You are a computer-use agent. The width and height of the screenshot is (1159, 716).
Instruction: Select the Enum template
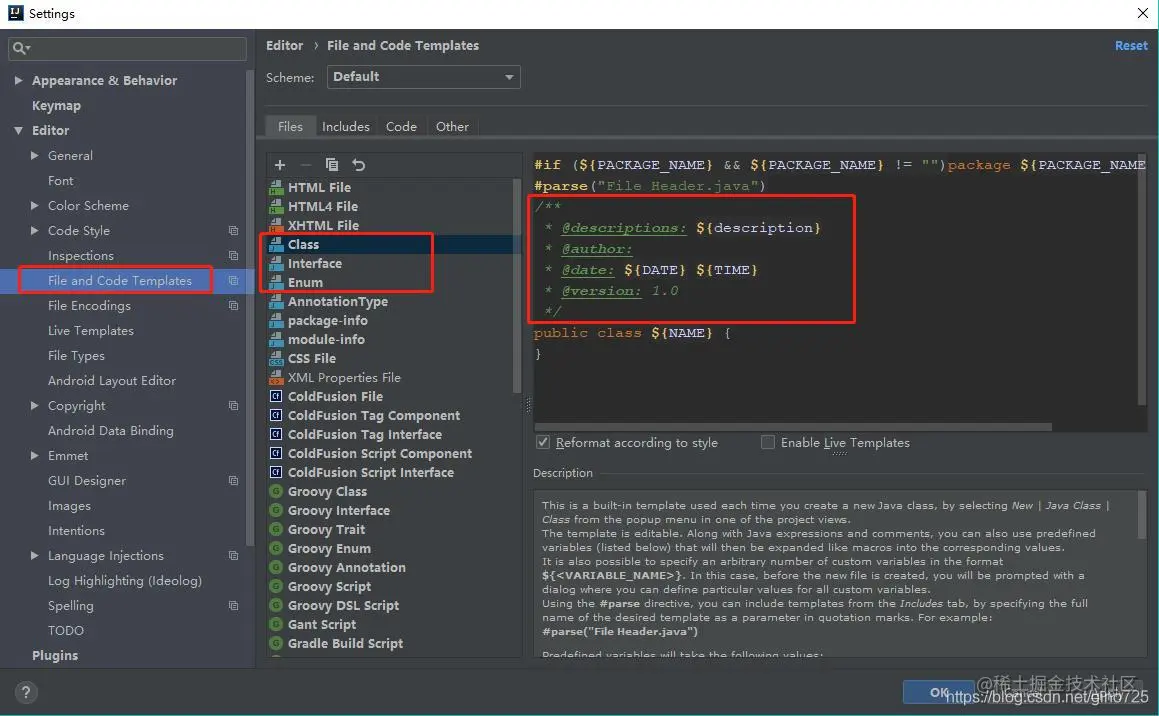click(305, 283)
